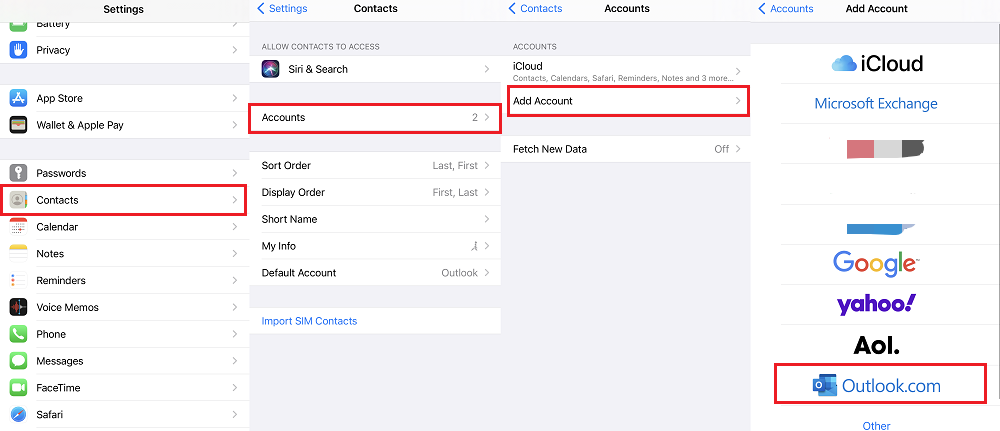Tap the green Messages icon

pos(18,361)
